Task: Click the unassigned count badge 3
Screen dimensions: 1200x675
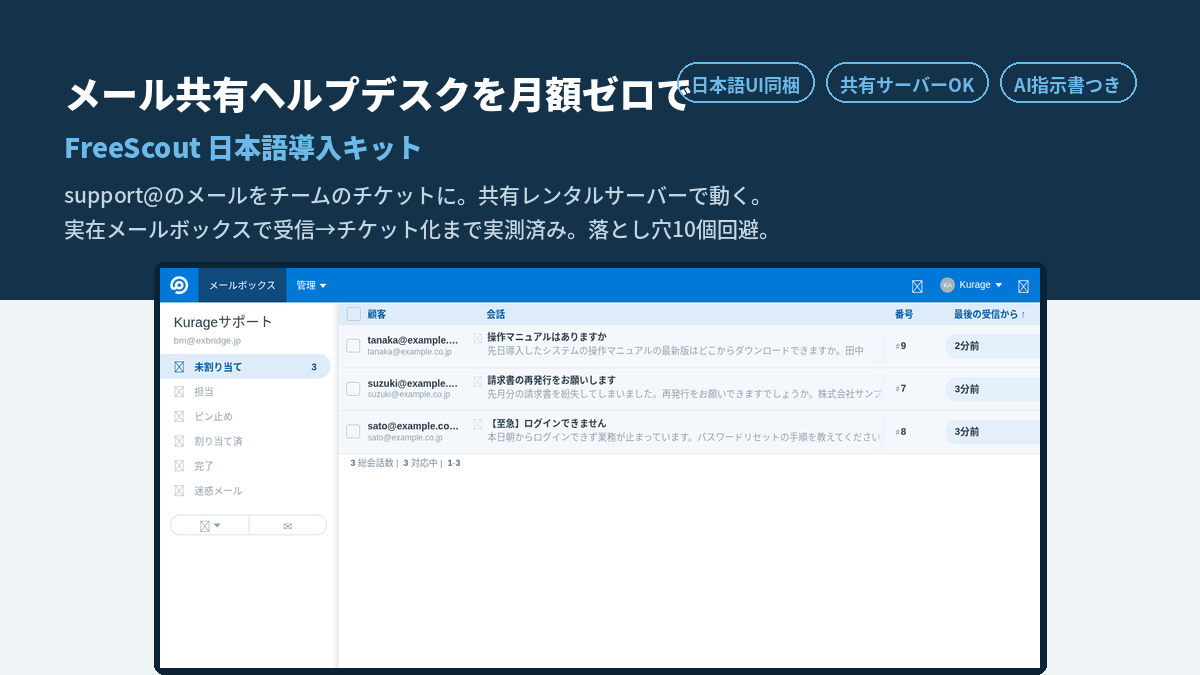Action: click(314, 367)
